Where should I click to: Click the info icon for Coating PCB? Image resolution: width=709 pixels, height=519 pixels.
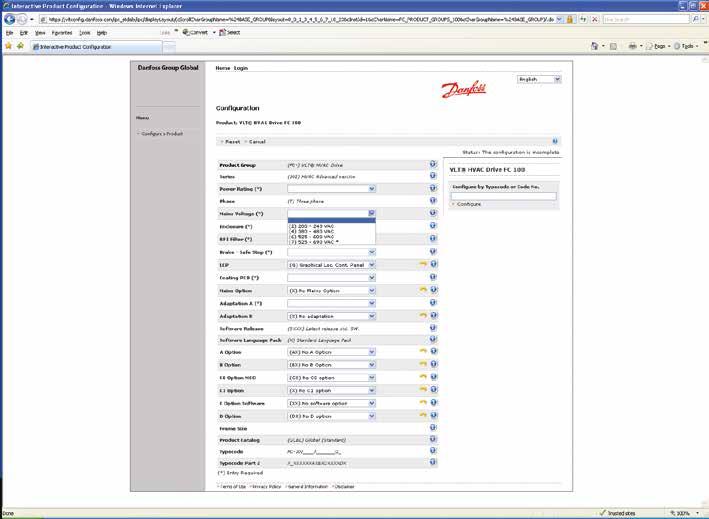(x=433, y=277)
